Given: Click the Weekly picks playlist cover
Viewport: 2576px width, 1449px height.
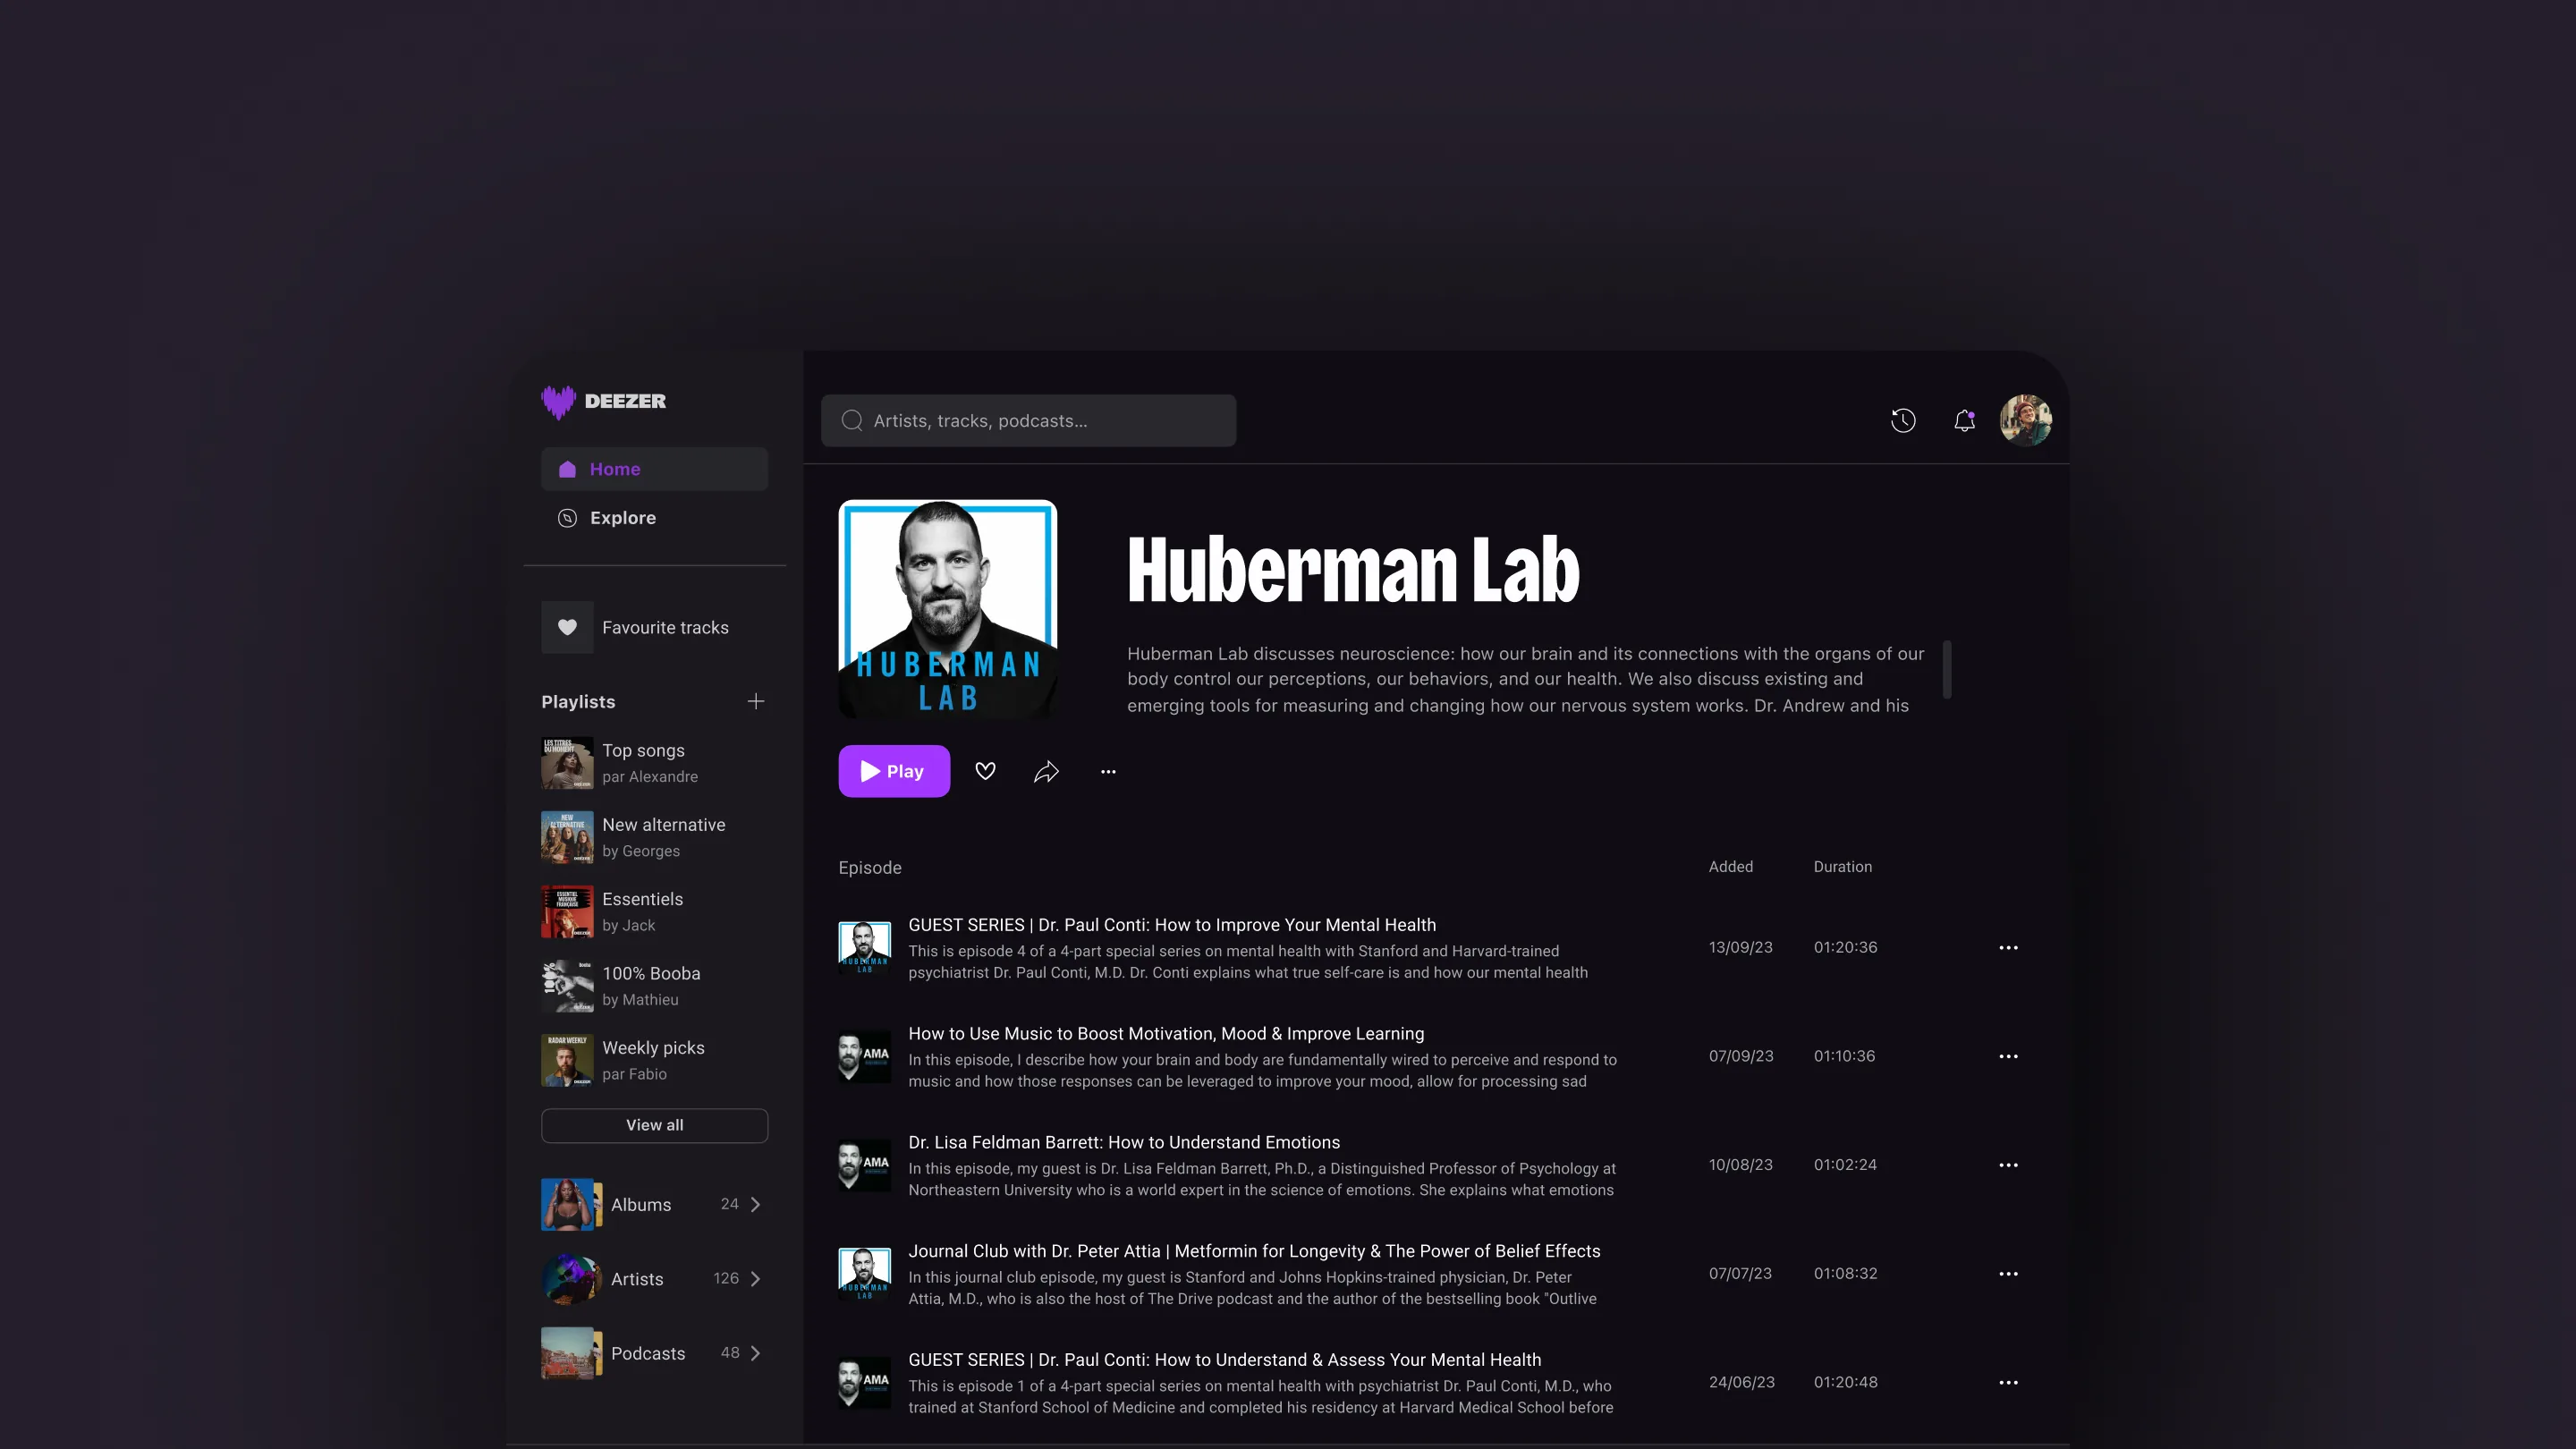Looking at the screenshot, I should point(567,1060).
